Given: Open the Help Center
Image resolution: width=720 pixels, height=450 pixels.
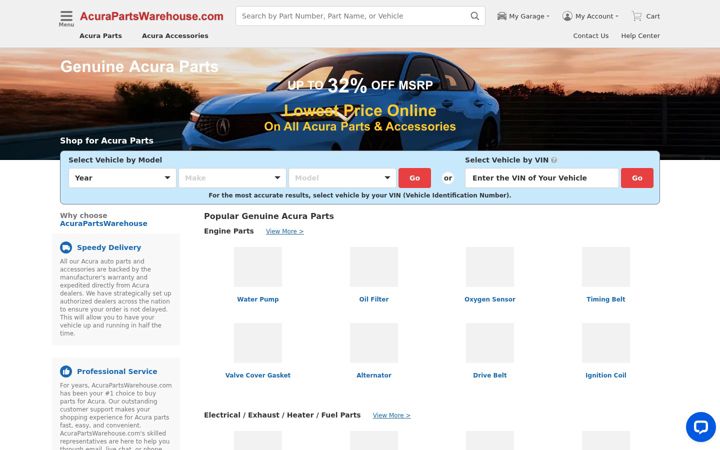Looking at the screenshot, I should 640,36.
